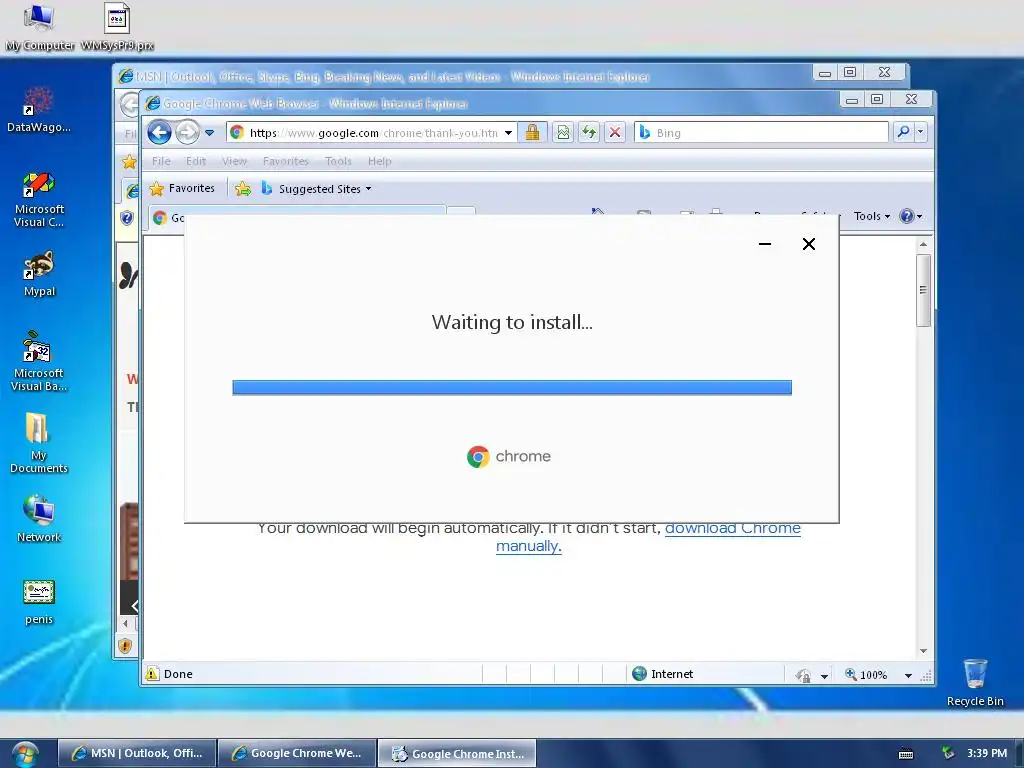Open Recycle Bin
Screen dimensions: 1024x768
pyautogui.click(x=975, y=682)
